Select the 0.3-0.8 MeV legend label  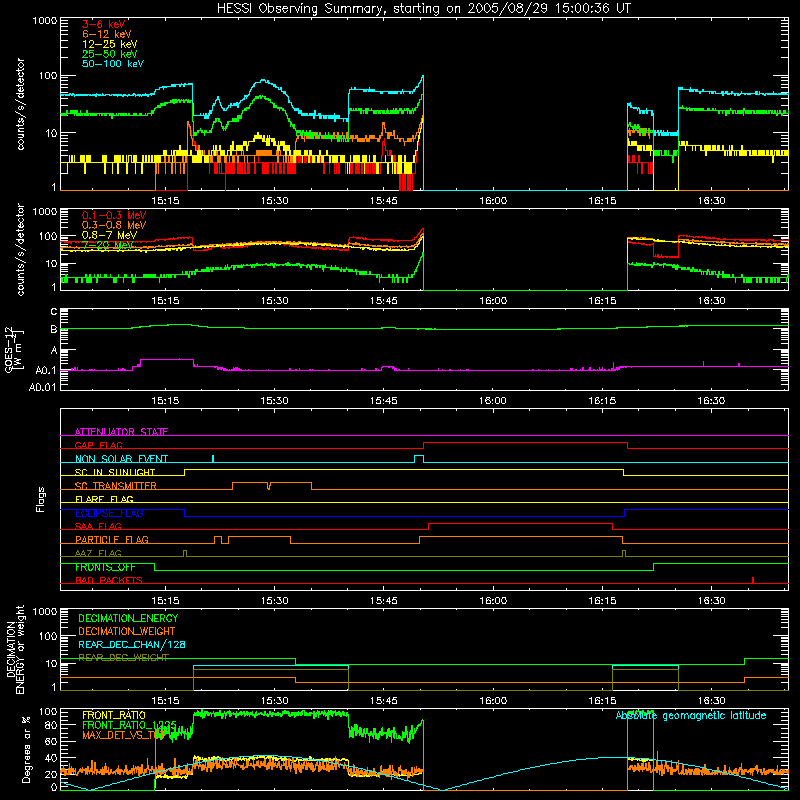114,225
